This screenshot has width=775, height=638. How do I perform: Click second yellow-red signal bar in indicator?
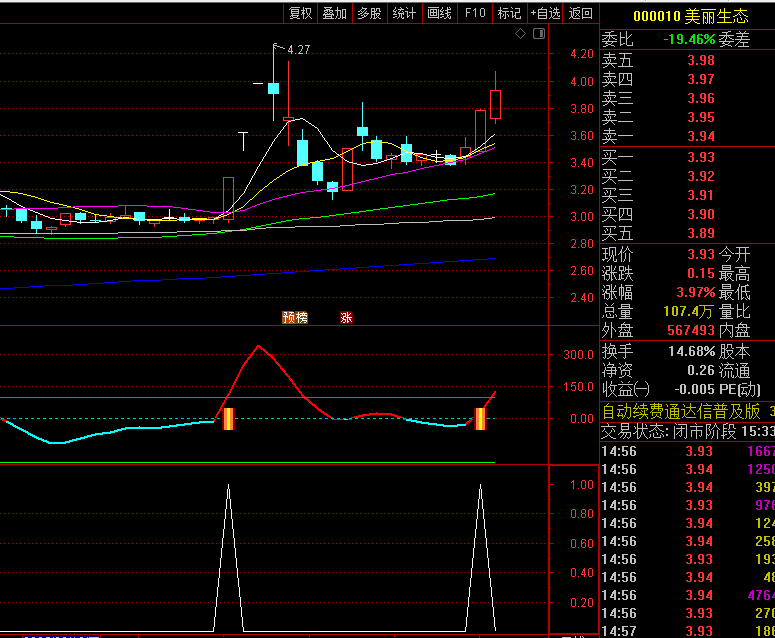(x=480, y=419)
